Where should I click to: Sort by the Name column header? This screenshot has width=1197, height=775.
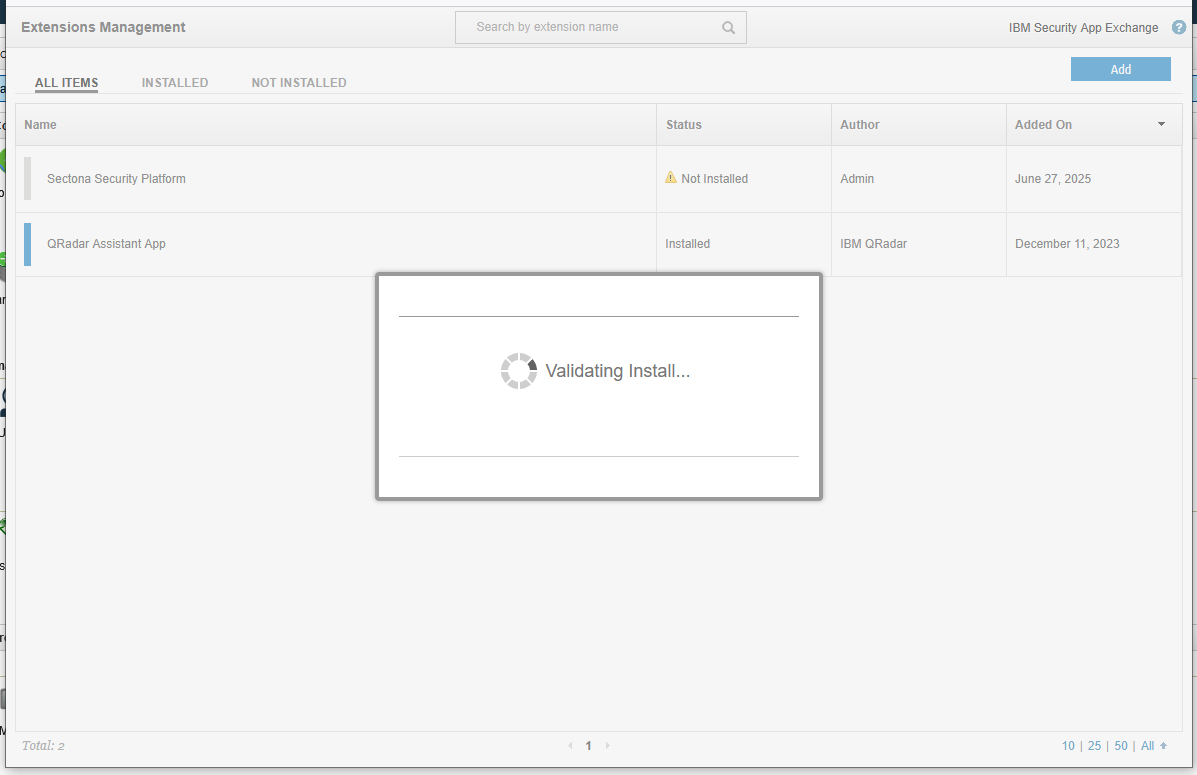tap(41, 125)
